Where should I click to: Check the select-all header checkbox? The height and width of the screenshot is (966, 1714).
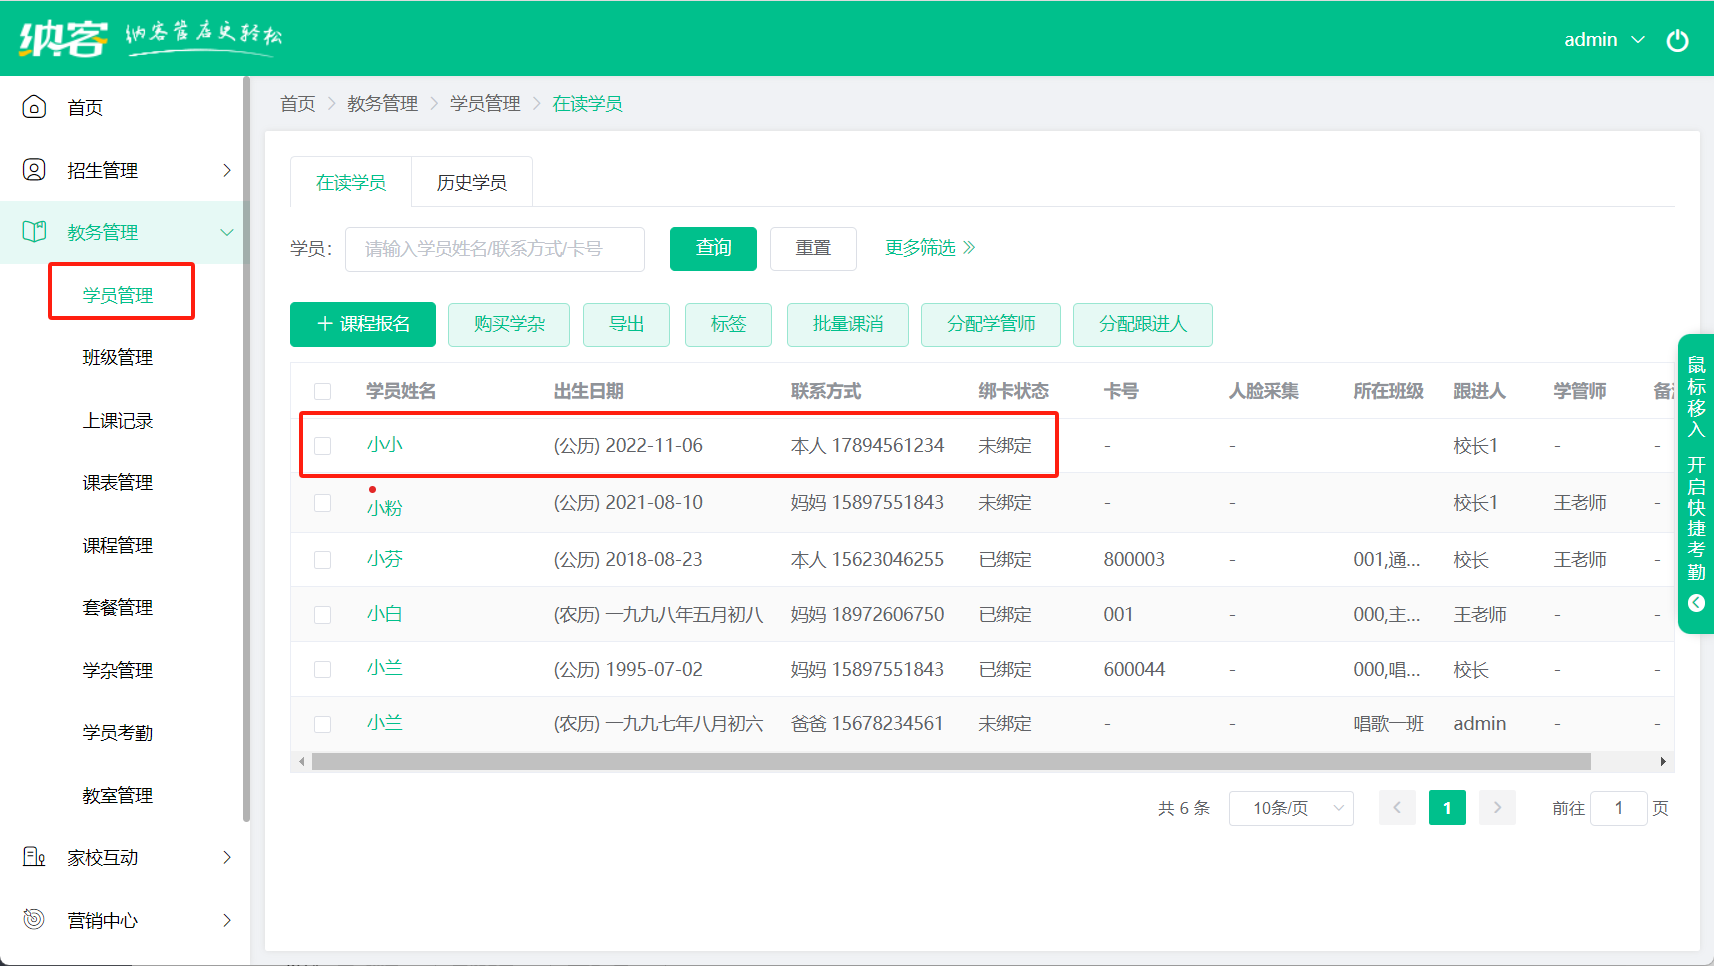click(322, 391)
